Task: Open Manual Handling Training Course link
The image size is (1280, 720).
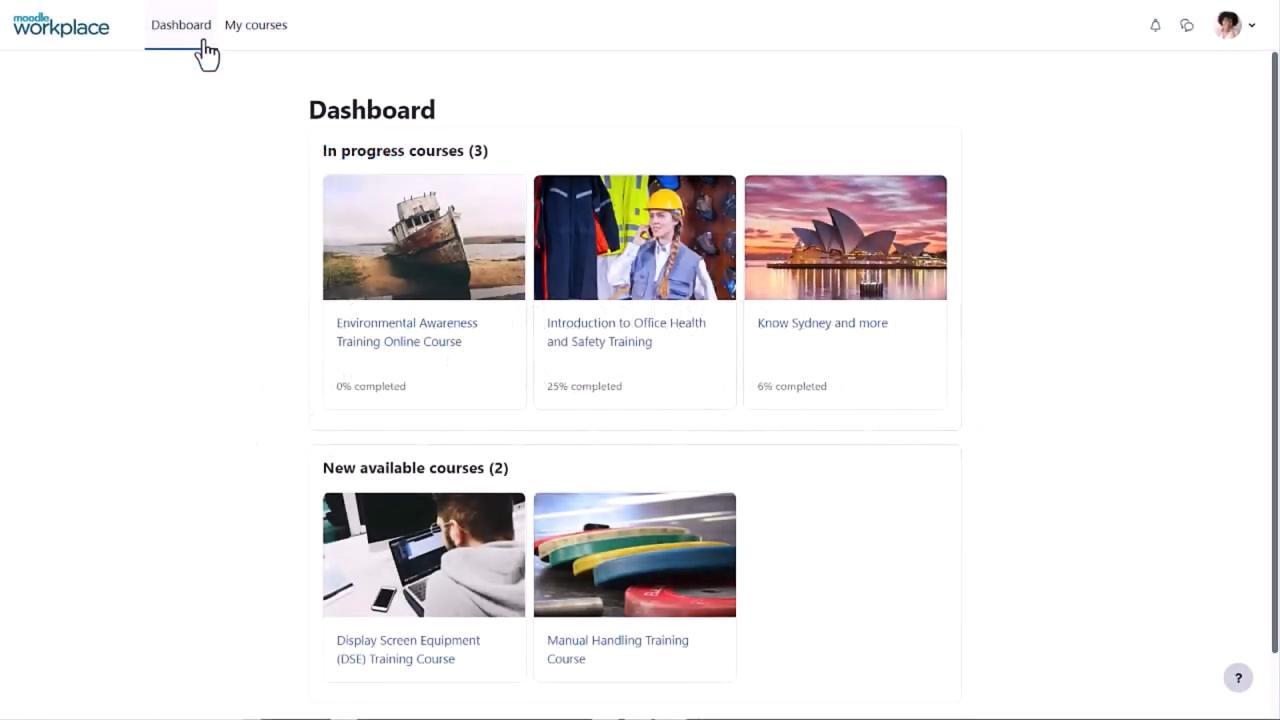Action: pos(617,649)
